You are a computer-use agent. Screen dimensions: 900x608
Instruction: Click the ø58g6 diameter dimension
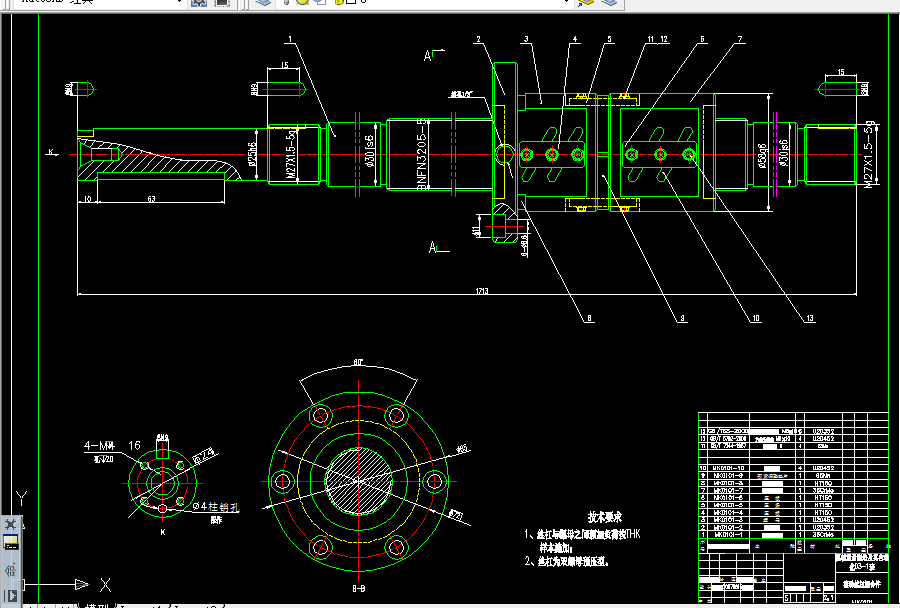coord(762,156)
